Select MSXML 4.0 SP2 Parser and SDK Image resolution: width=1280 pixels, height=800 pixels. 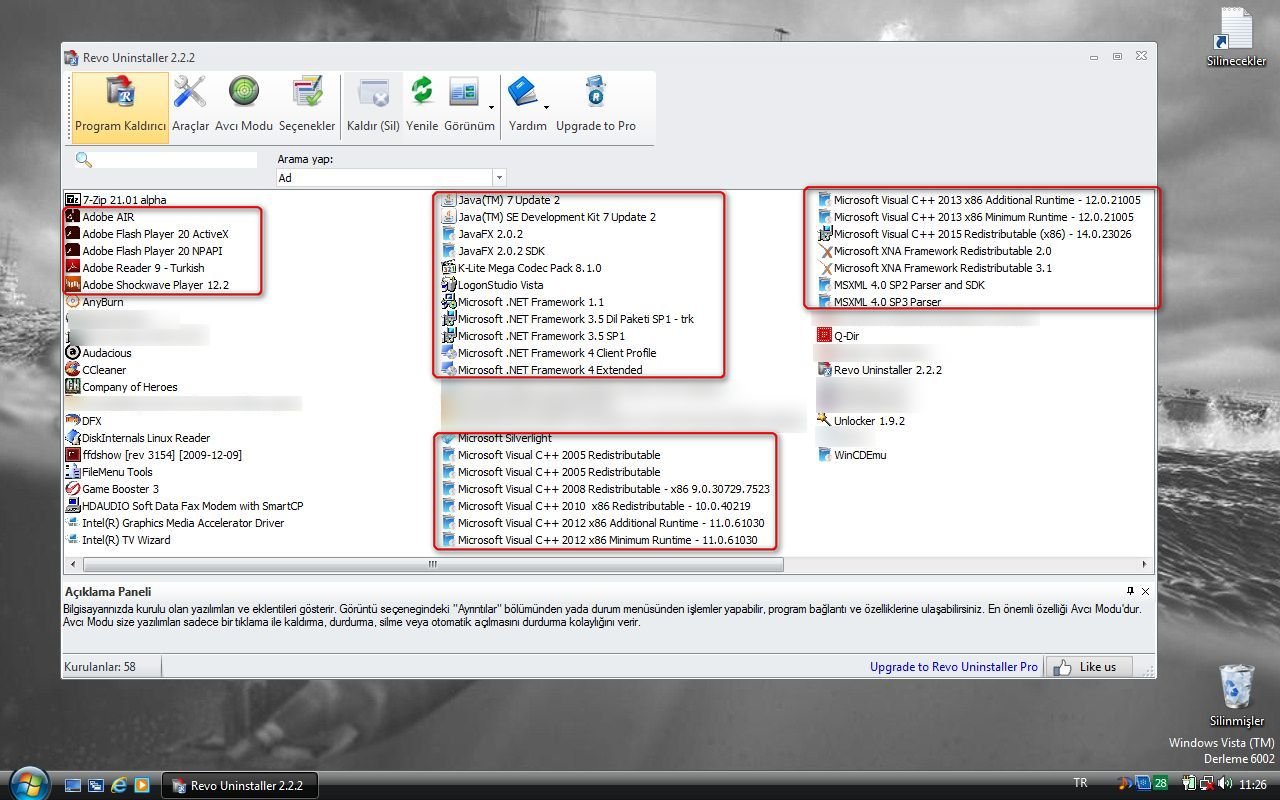[903, 285]
